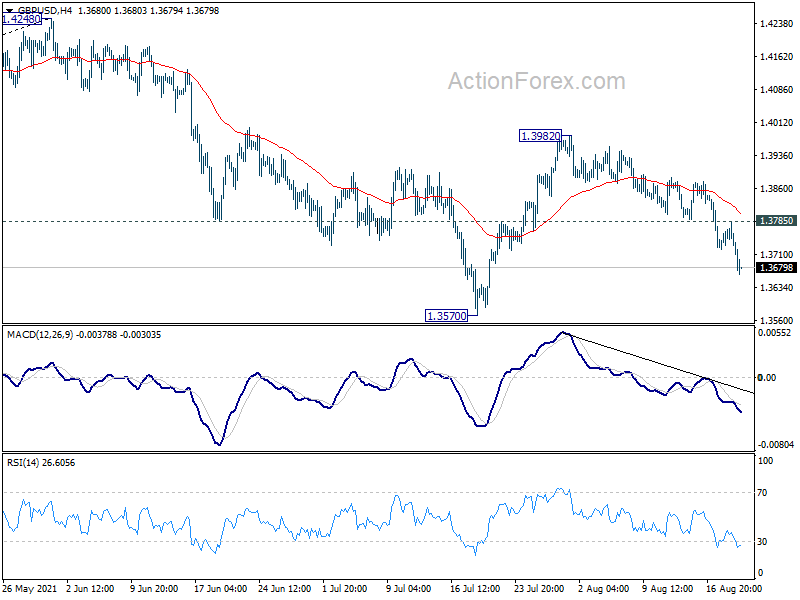Click the 17 Jun 04:00 date label
This screenshot has height=600, width=800.
pyautogui.click(x=220, y=589)
